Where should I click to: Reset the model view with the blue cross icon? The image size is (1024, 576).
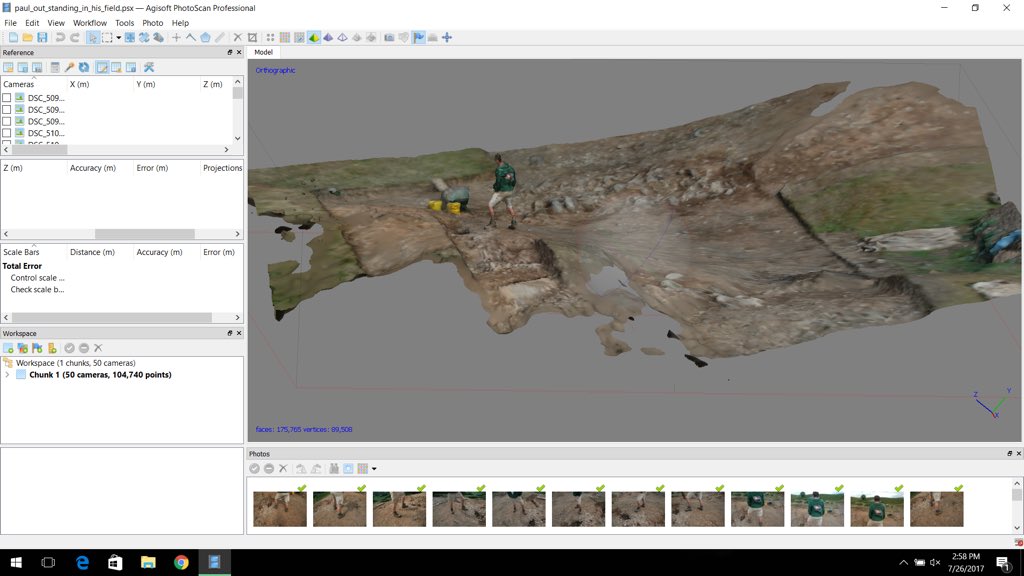(447, 38)
